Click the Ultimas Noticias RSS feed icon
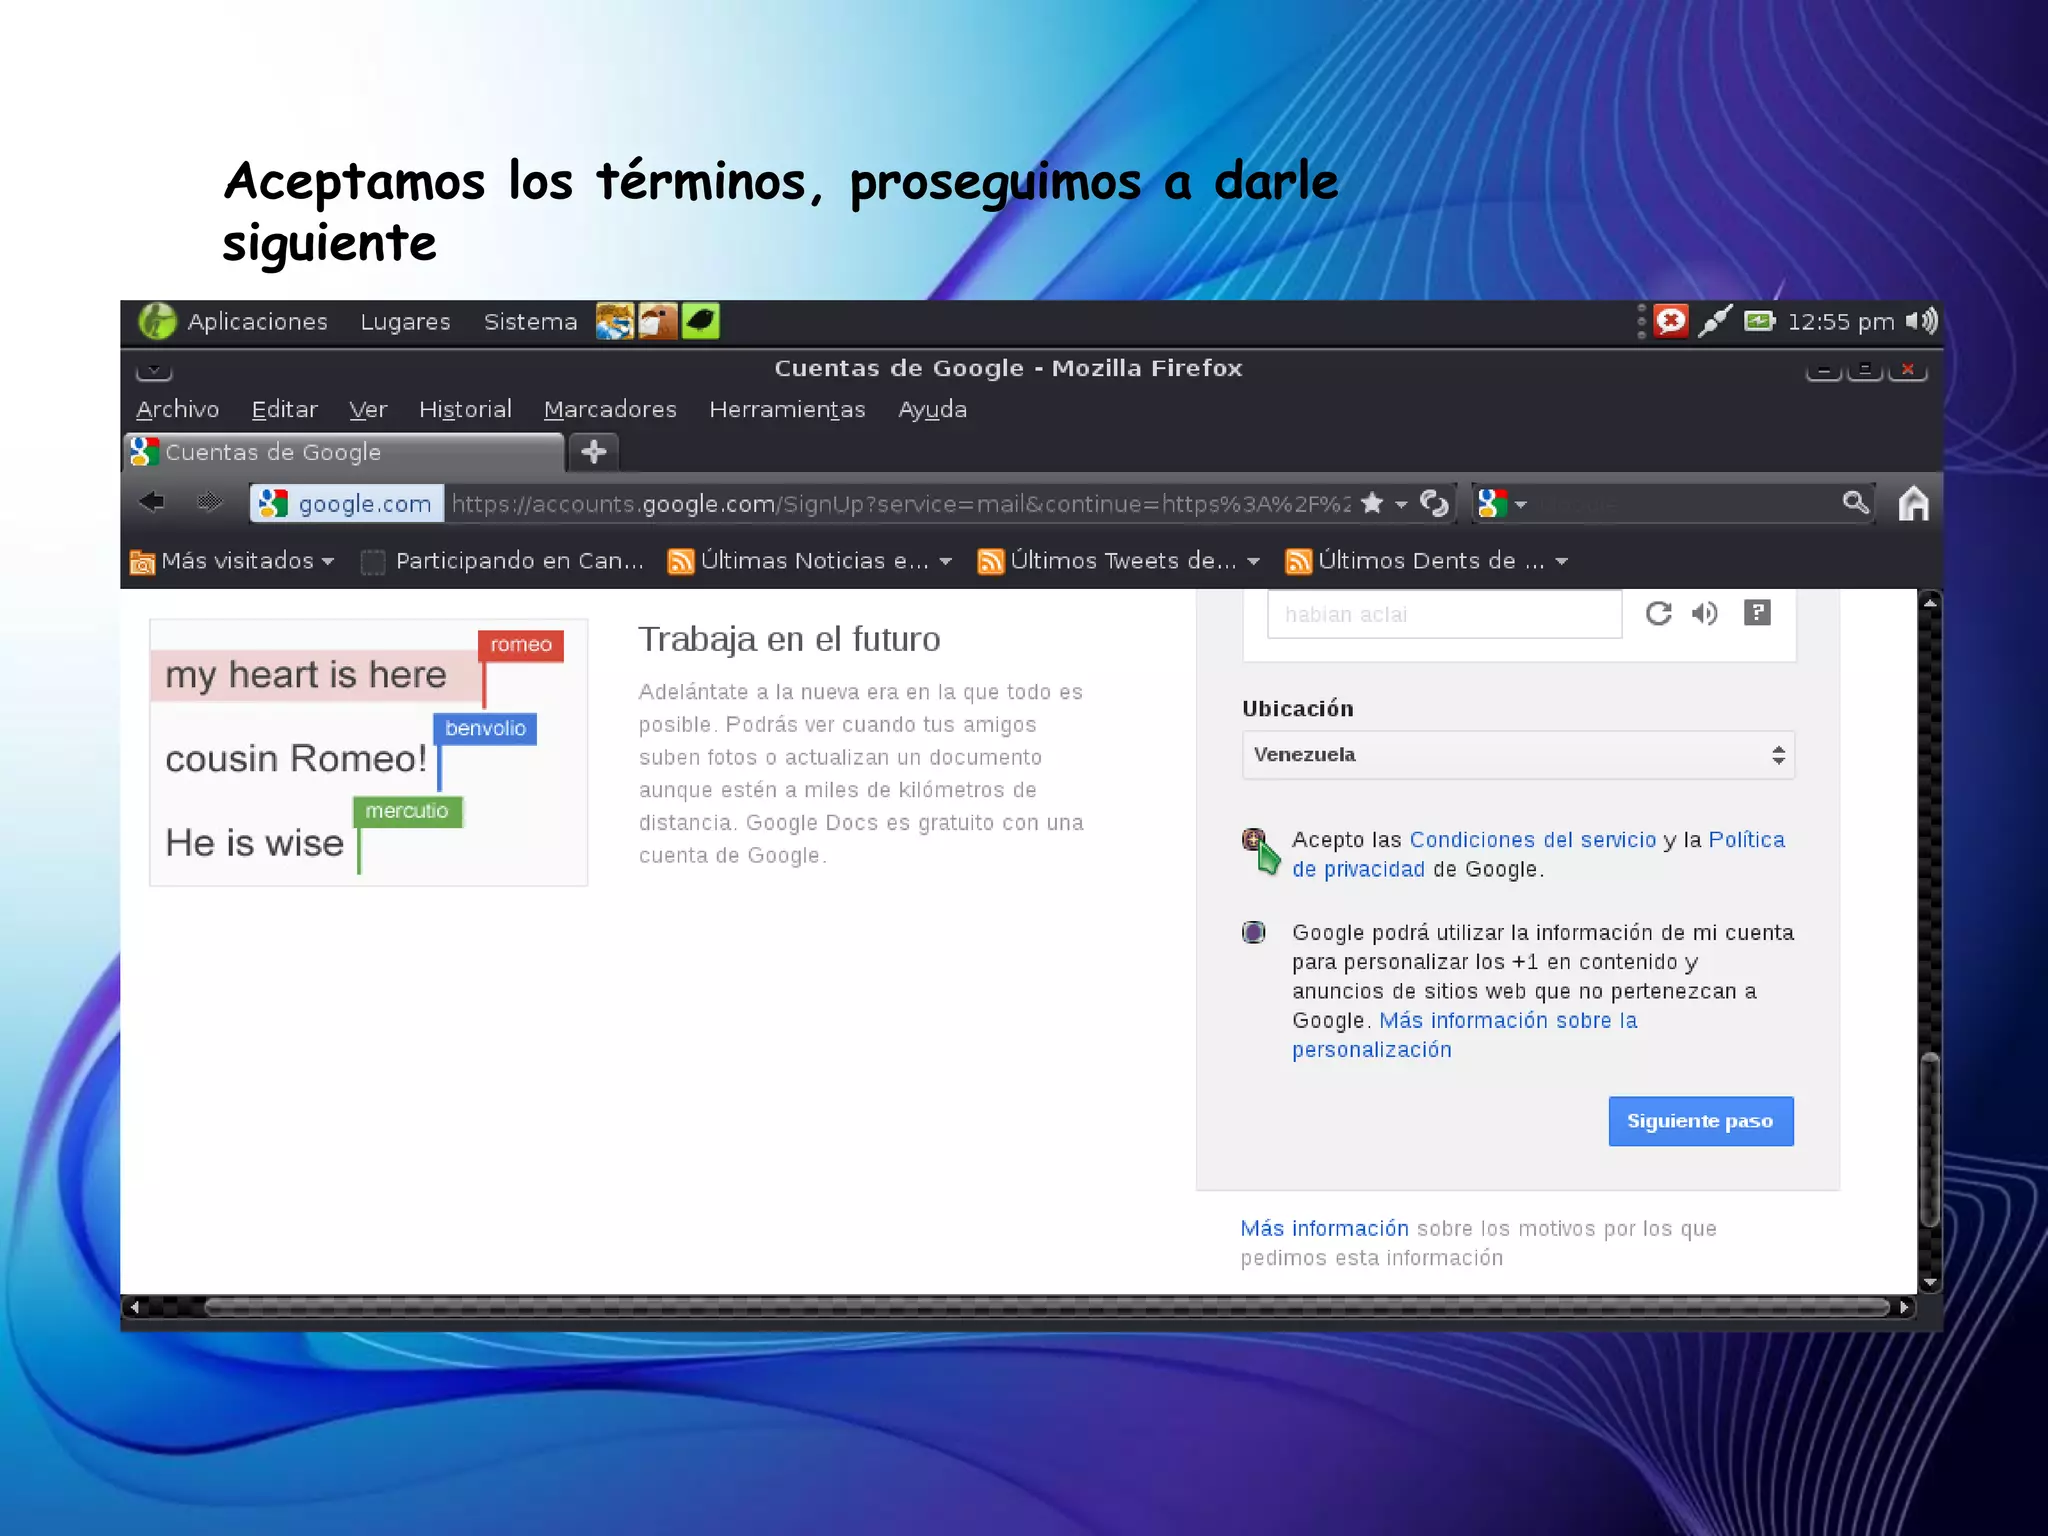2048x1536 pixels. click(x=680, y=561)
